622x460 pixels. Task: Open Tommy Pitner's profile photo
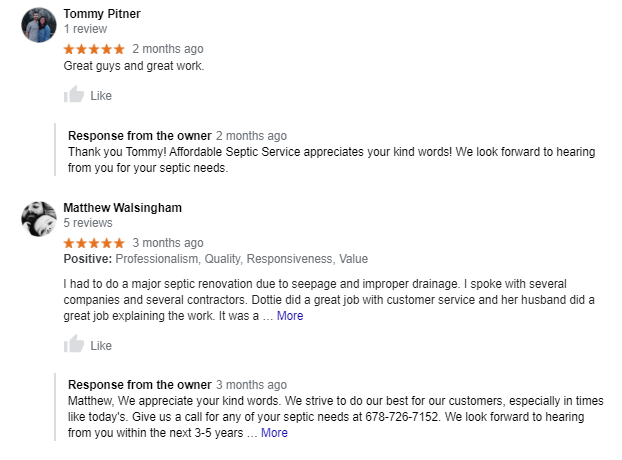tap(38, 25)
